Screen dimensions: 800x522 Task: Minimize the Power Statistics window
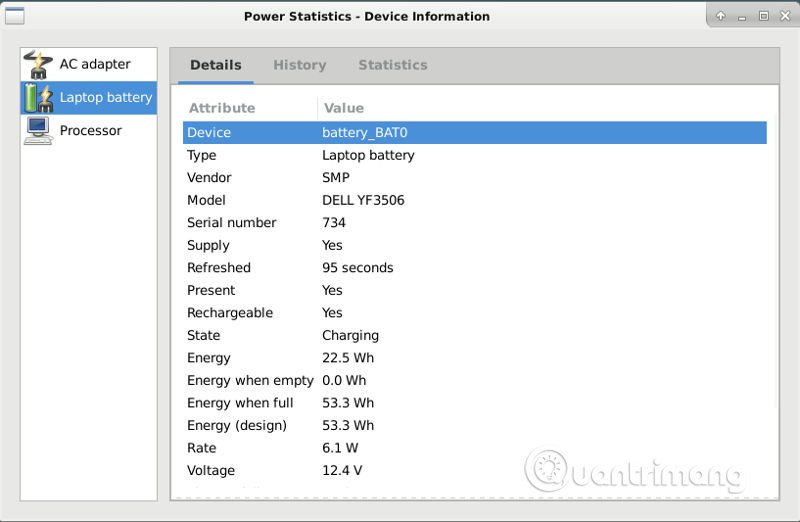click(742, 17)
